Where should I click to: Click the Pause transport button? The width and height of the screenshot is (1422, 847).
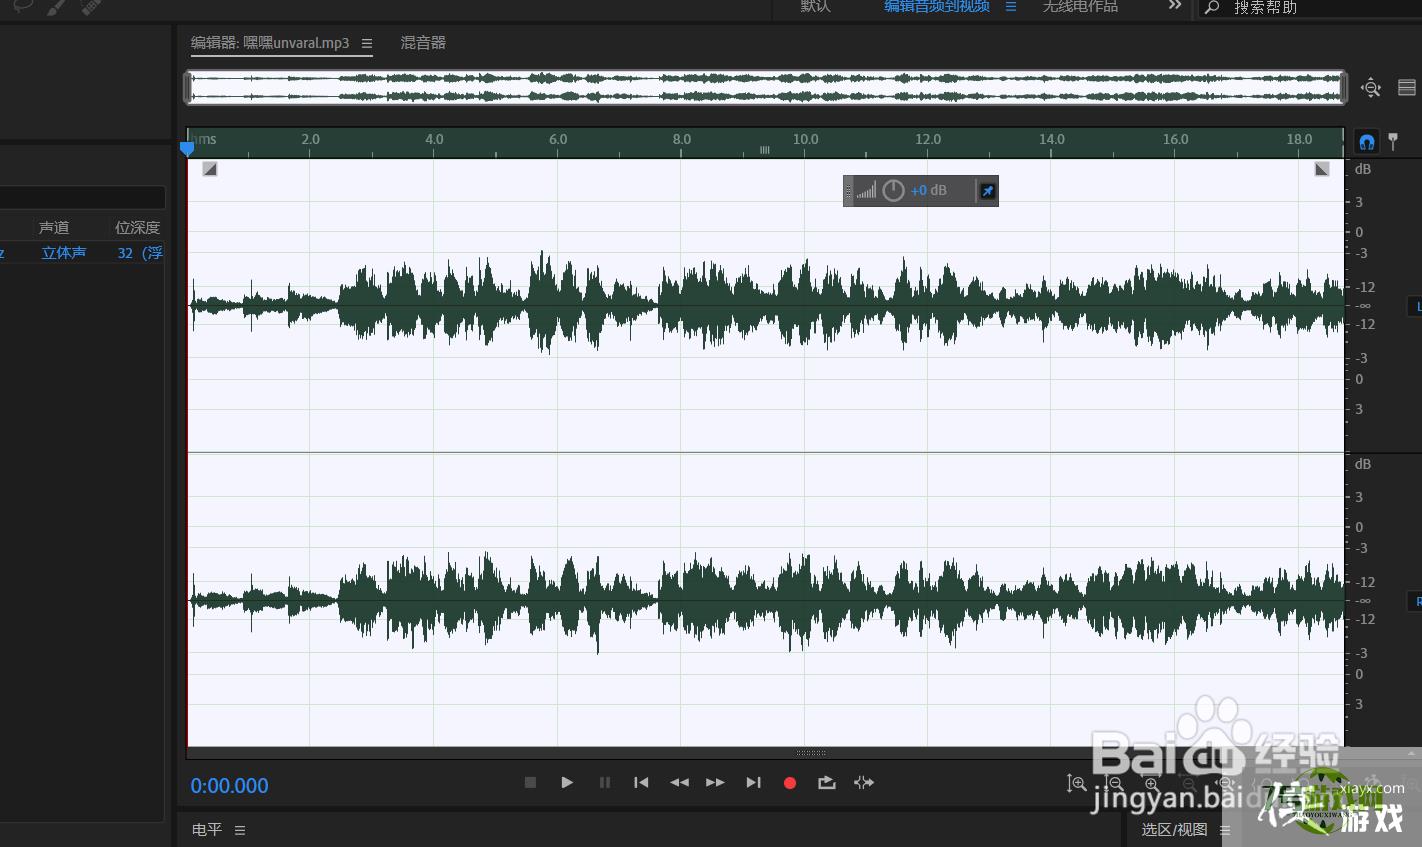[x=605, y=783]
